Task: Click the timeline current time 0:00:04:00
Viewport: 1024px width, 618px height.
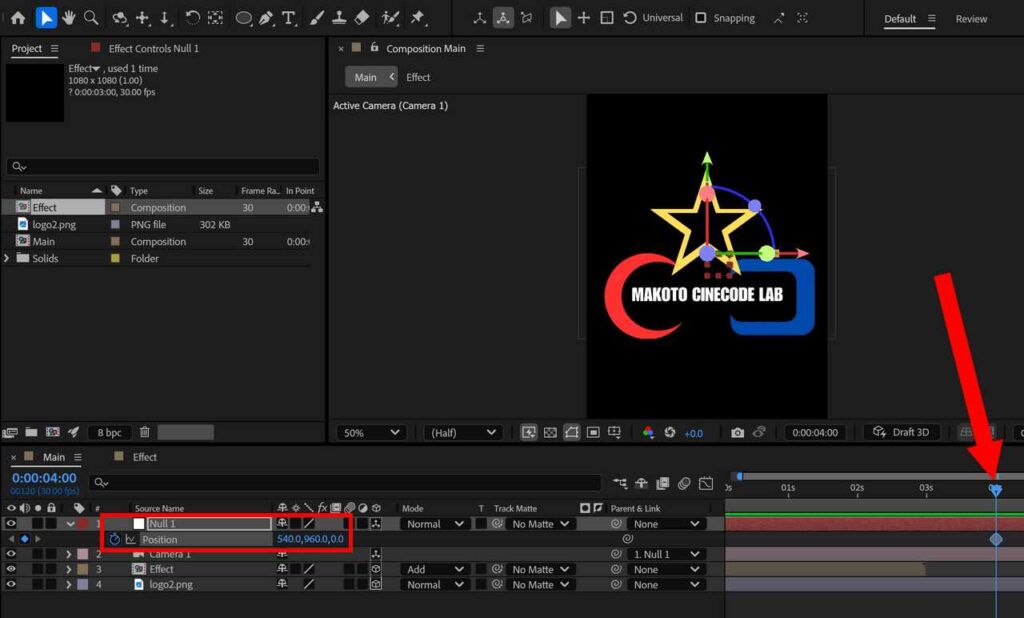Action: (x=44, y=478)
